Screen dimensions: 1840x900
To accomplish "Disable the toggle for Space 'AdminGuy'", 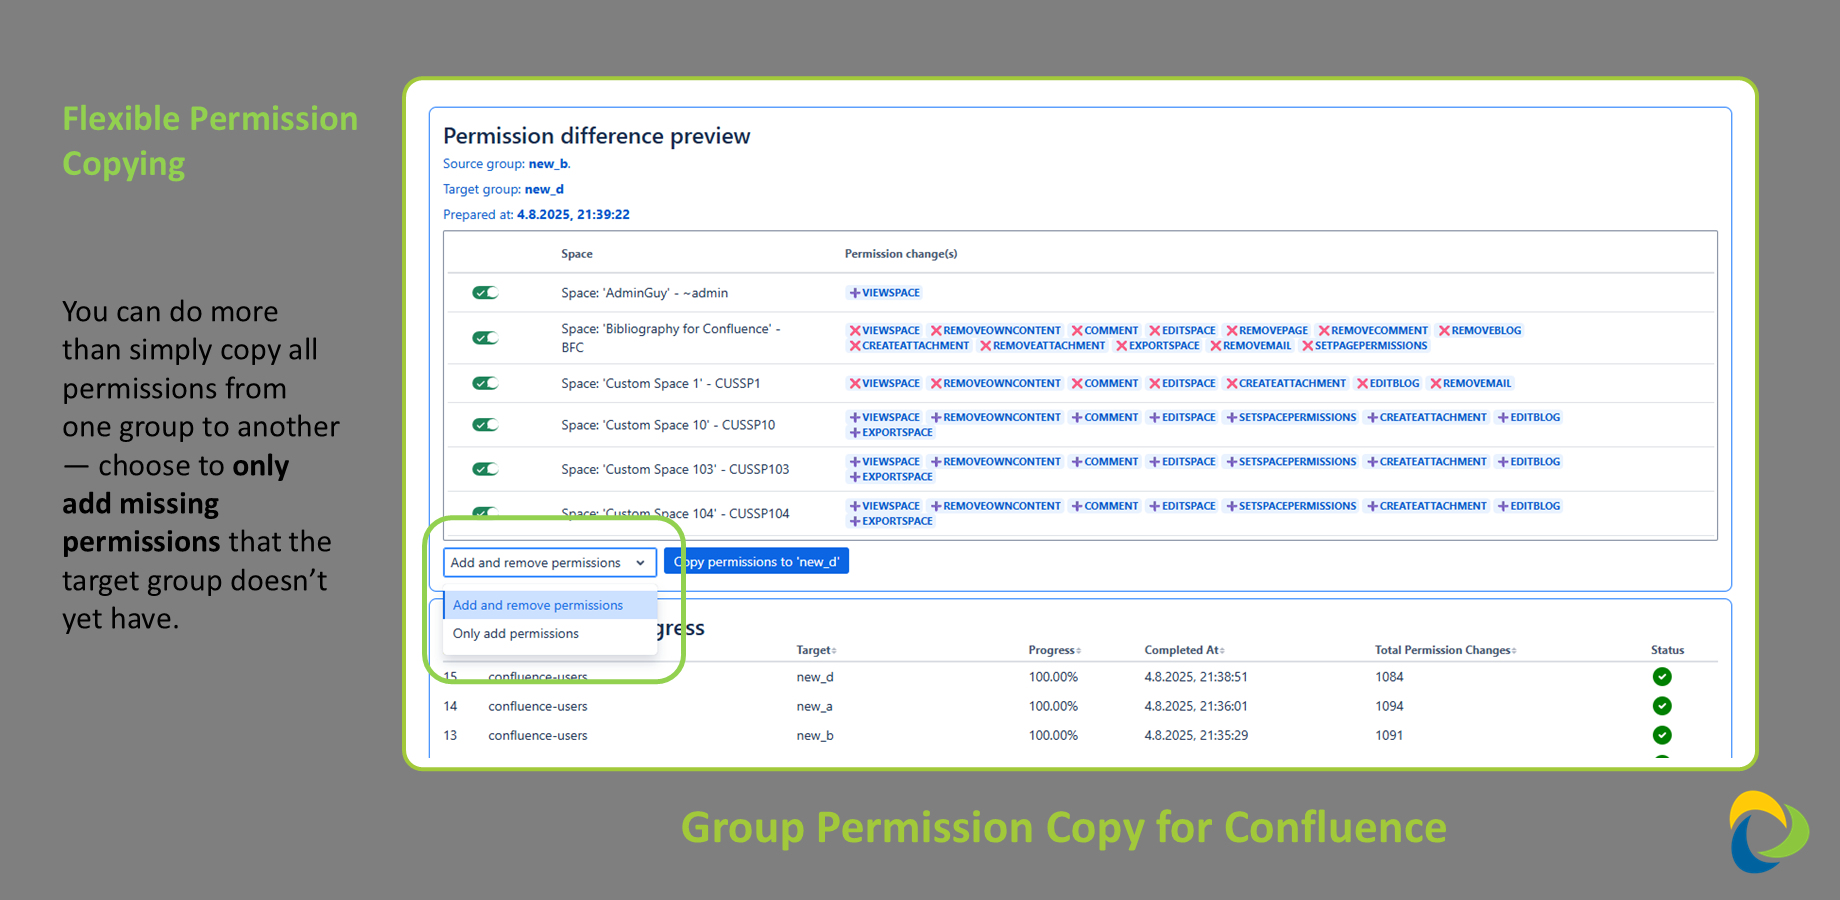I will [485, 292].
